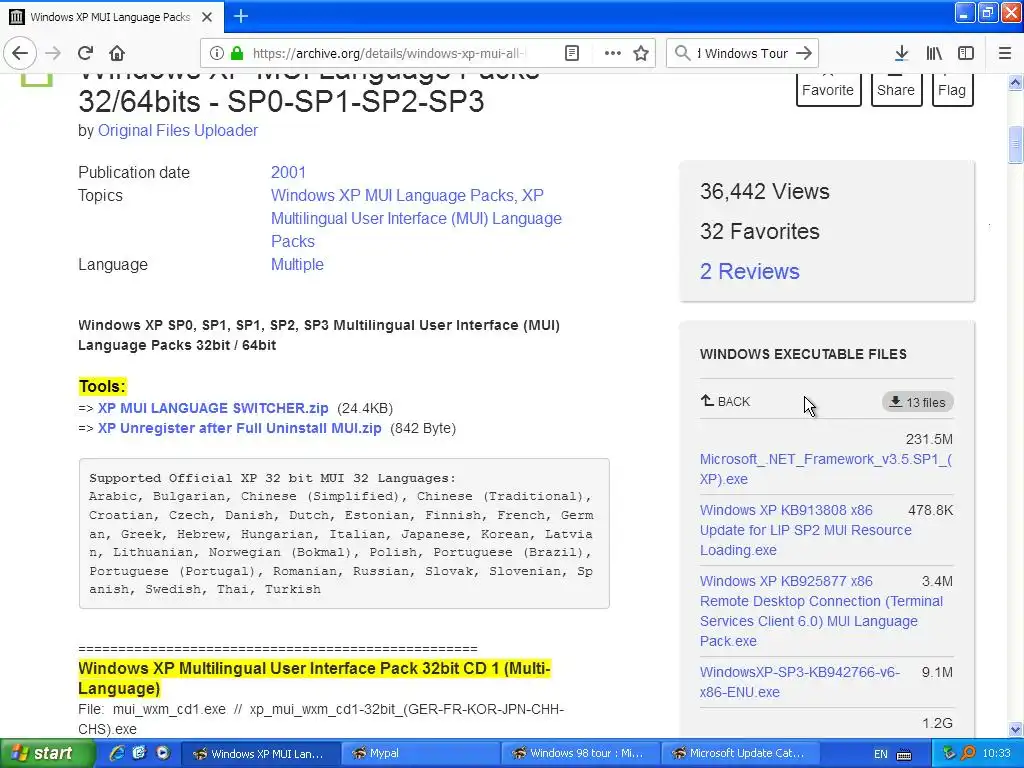Image resolution: width=1024 pixels, height=768 pixels.
Task: Open KB913808 LIP SP2 MUI Resource Loading link
Action: click(x=805, y=530)
